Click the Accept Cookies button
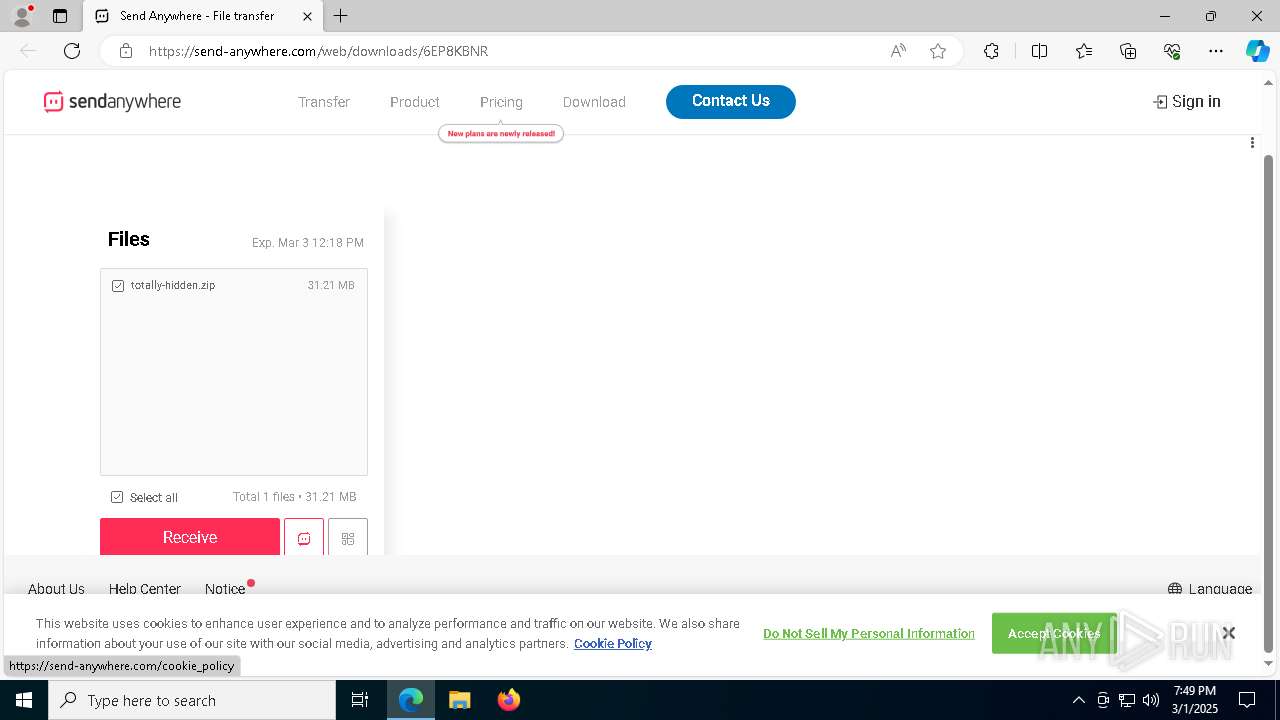This screenshot has height=720, width=1280. tap(1054, 633)
